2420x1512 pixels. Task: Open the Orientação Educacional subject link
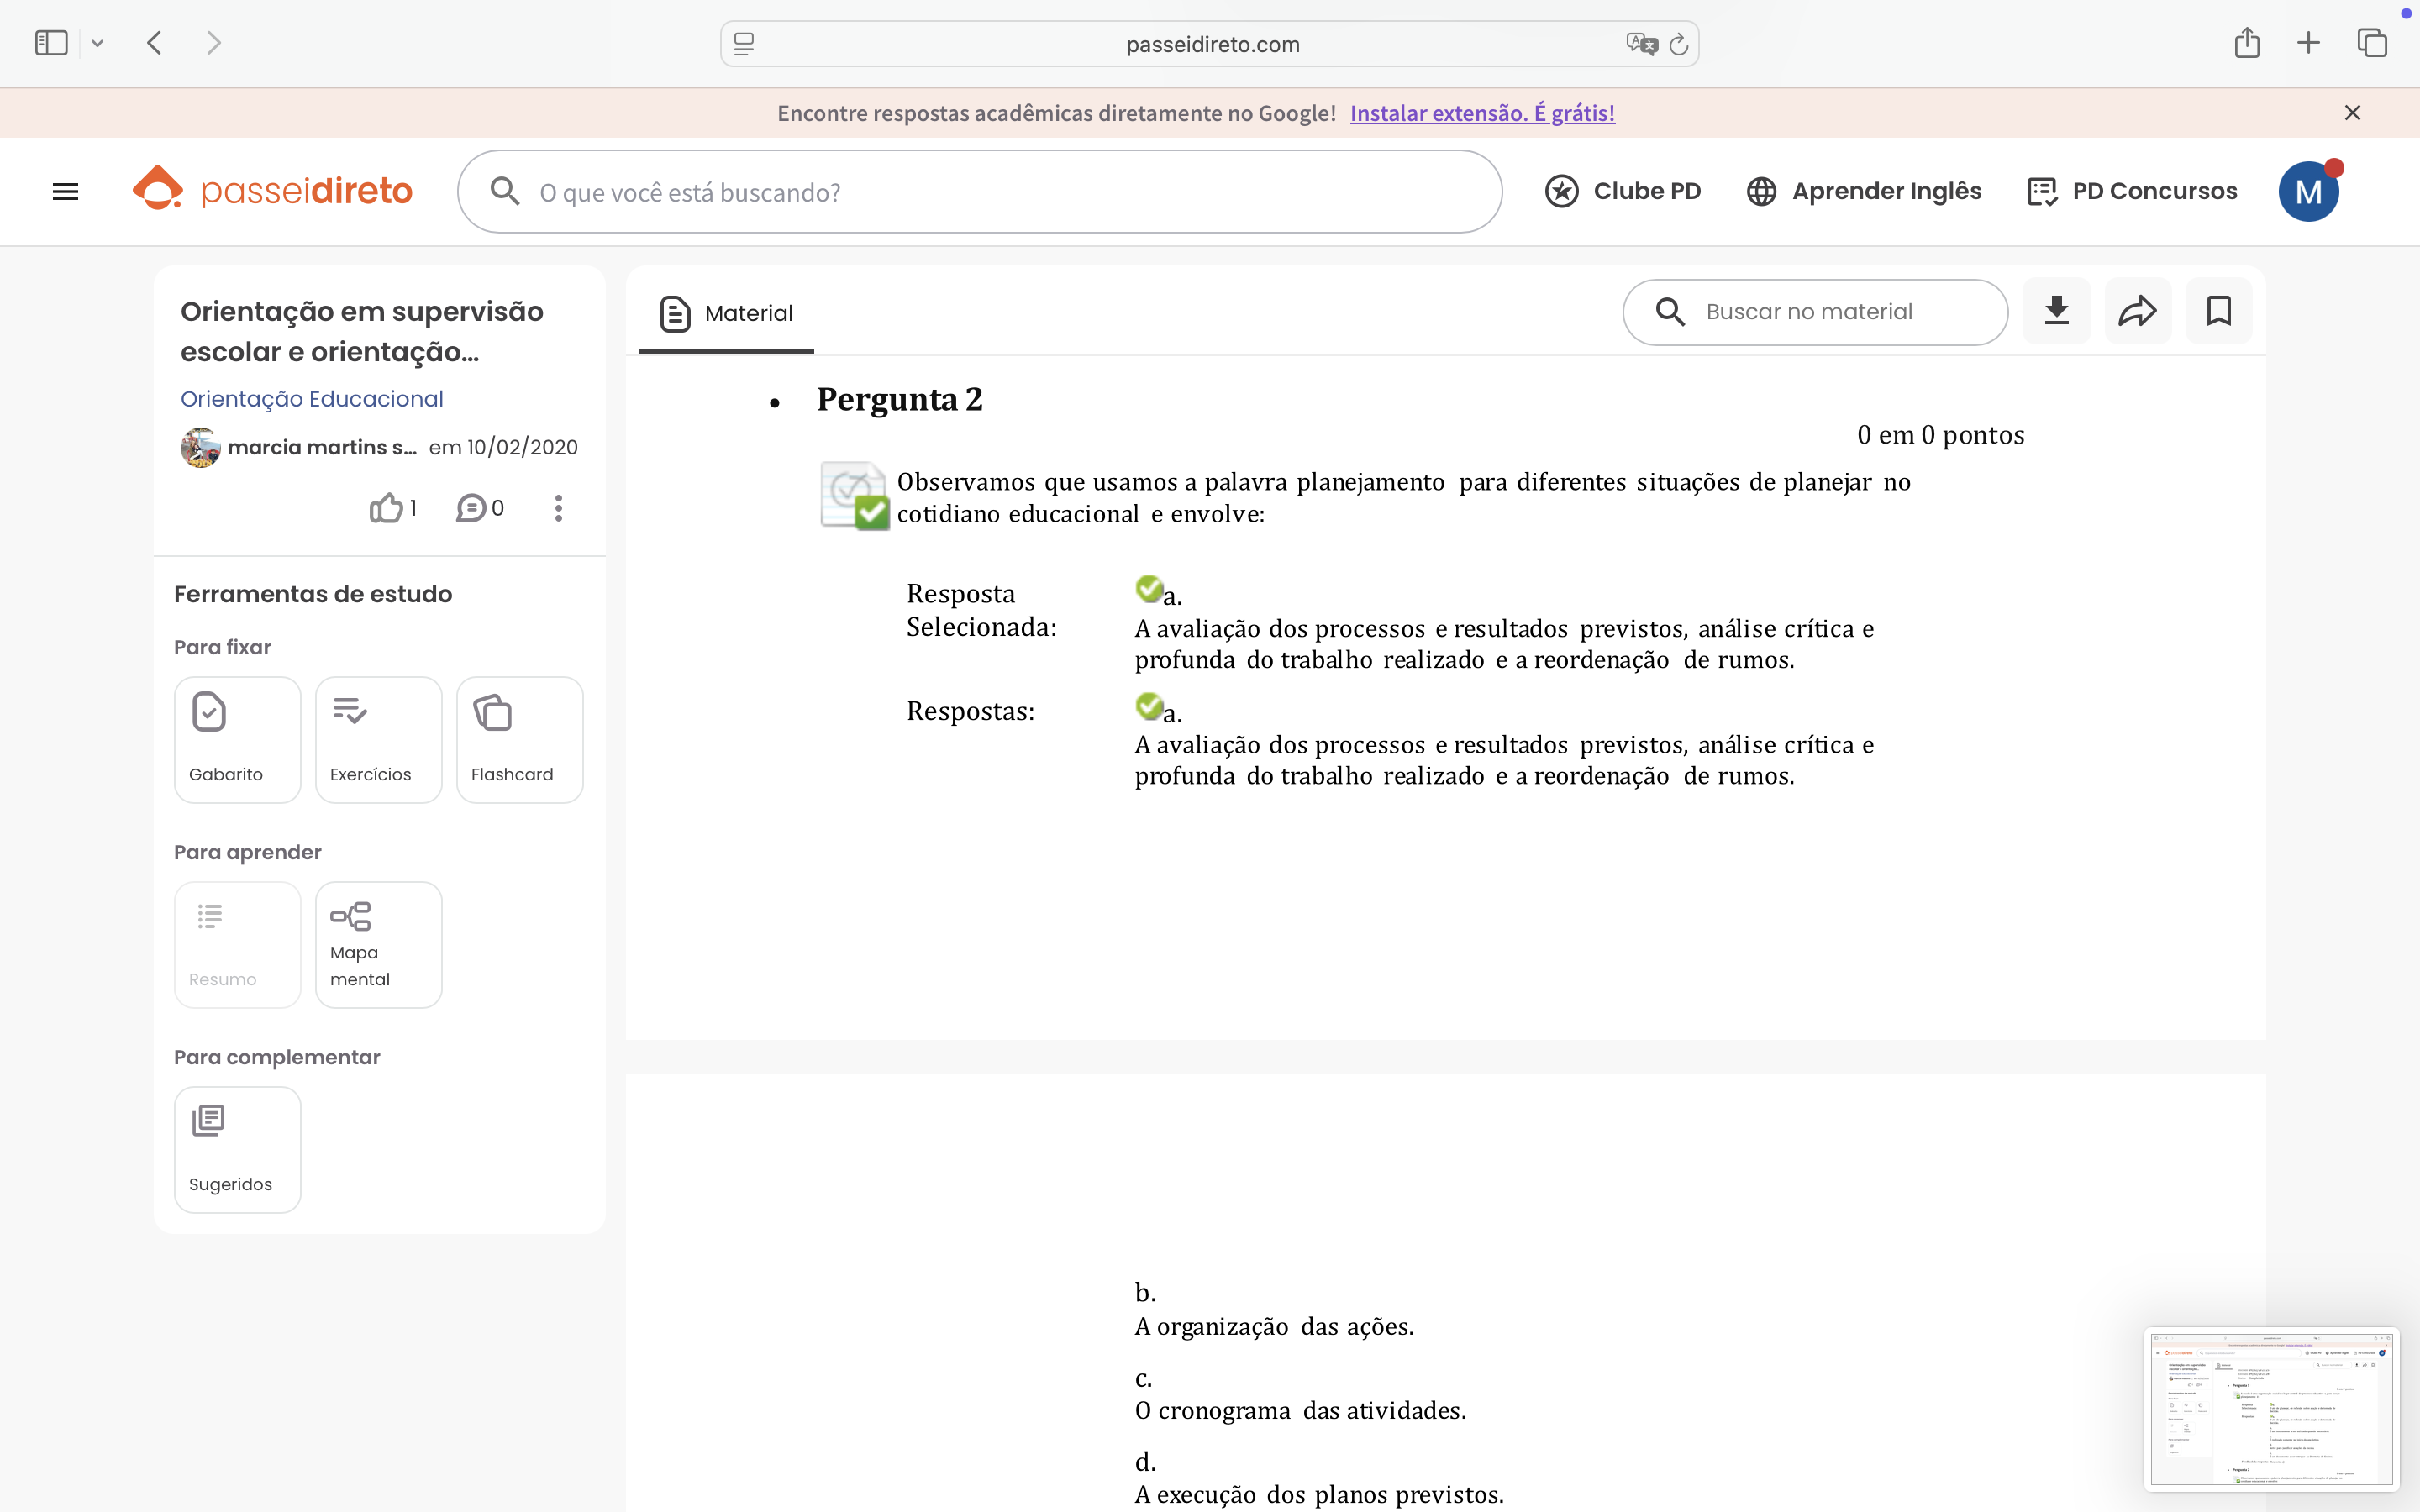tap(311, 399)
